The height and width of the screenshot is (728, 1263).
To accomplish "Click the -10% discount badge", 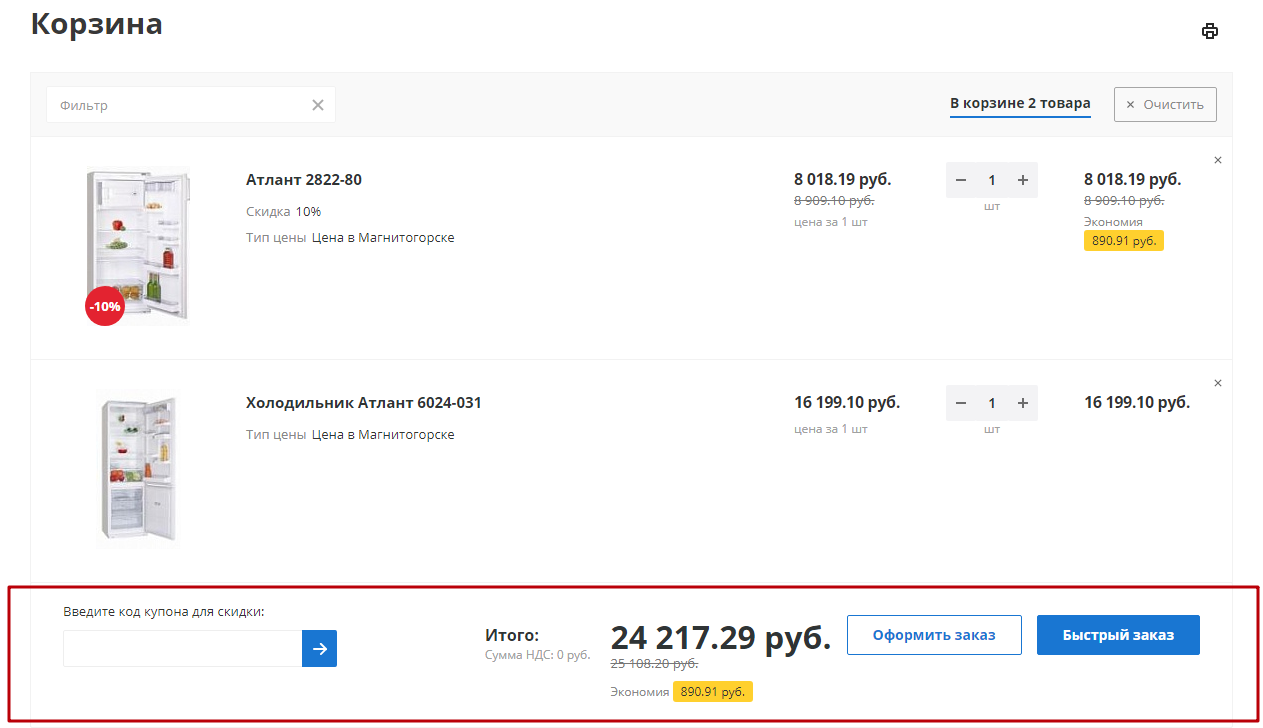I will [104, 307].
